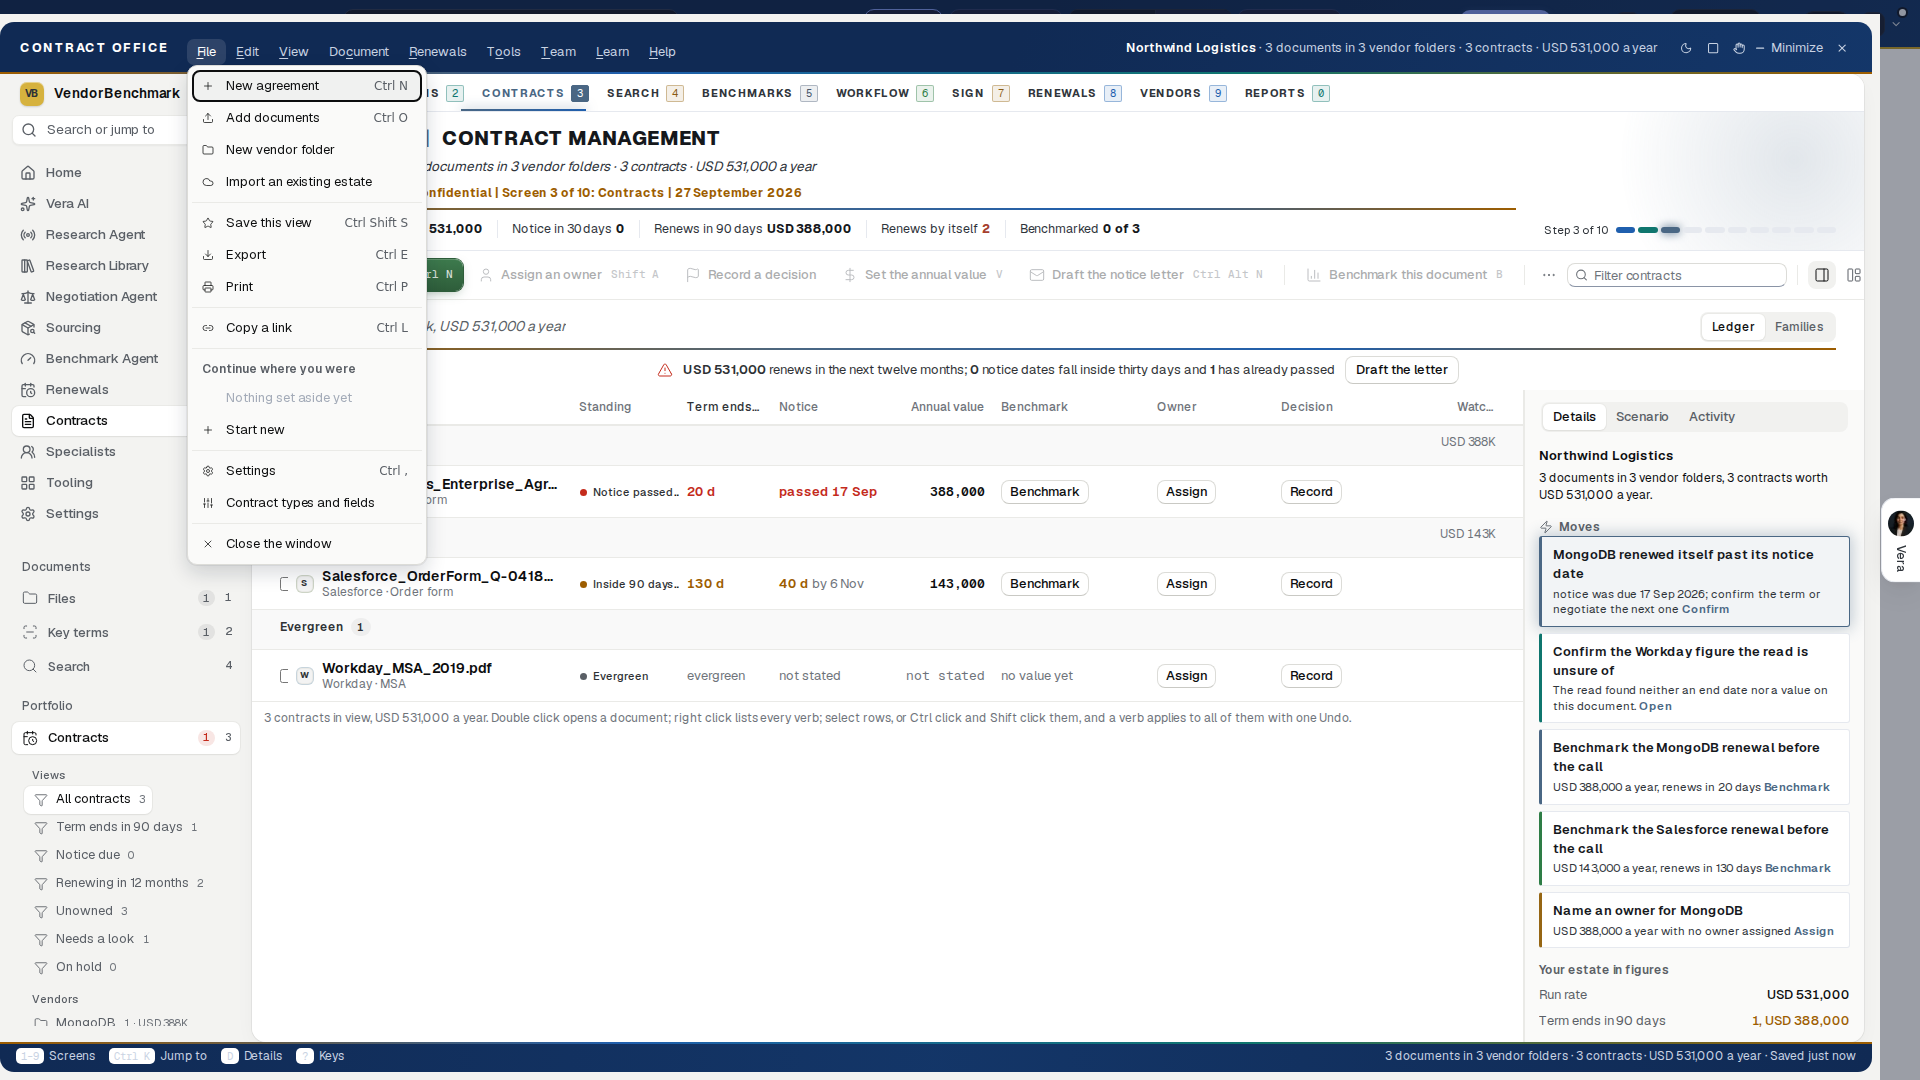Viewport: 1920px width, 1080px height.
Task: Select the Ledger view toggle
Action: coord(1732,327)
